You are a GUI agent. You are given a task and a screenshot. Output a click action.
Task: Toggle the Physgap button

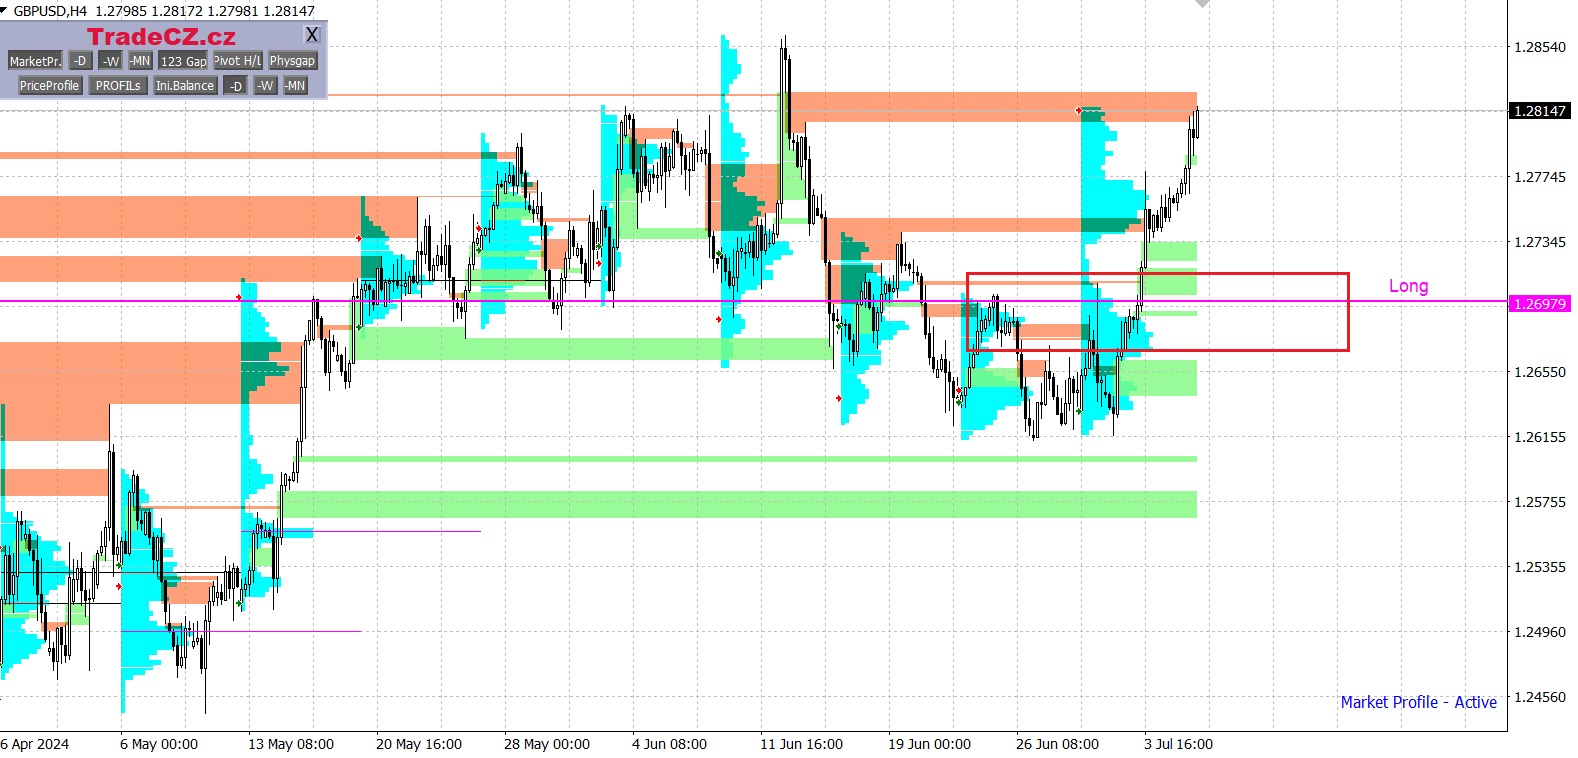tap(292, 61)
